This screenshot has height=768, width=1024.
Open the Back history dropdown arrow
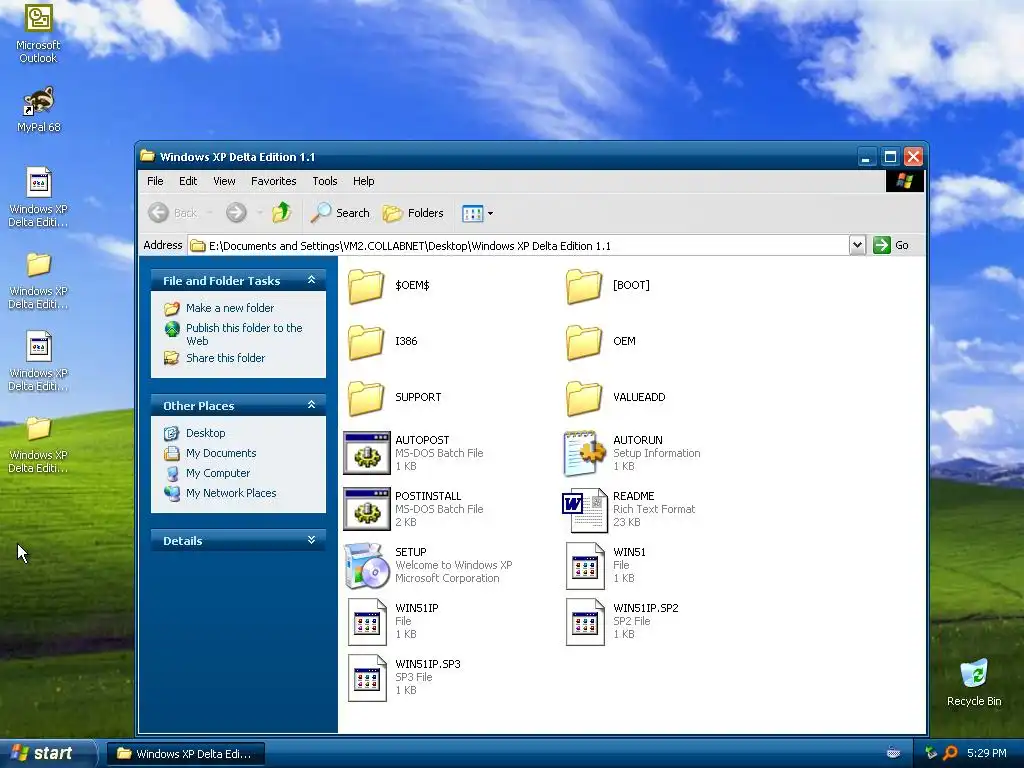tap(210, 213)
